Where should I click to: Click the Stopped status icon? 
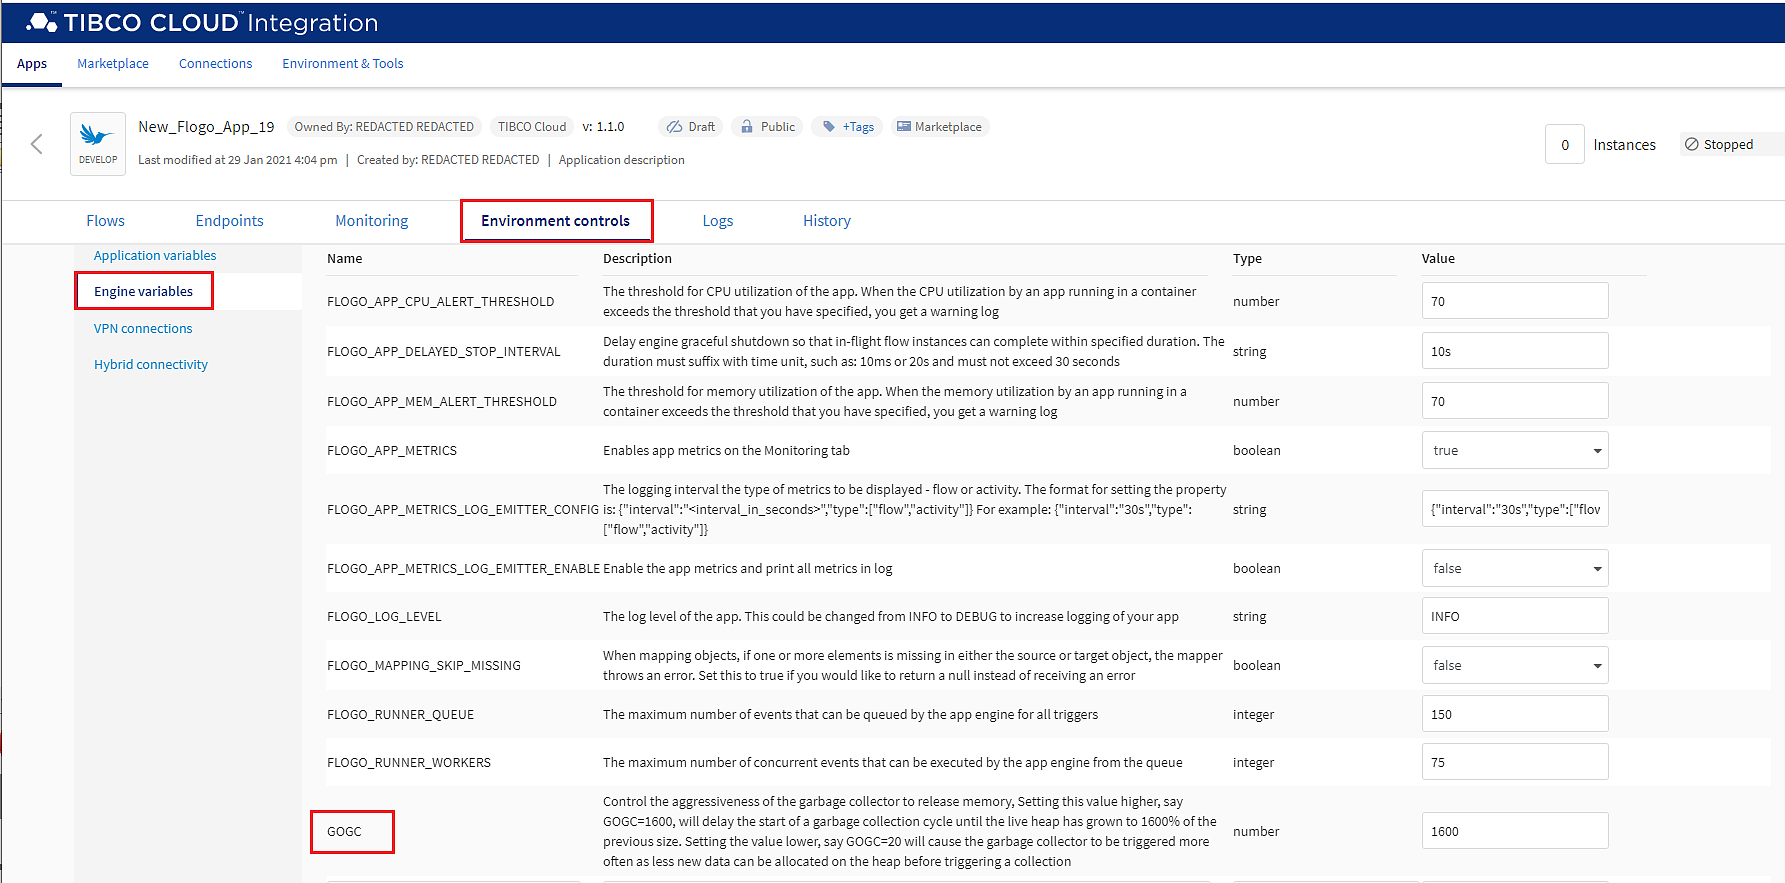[x=1692, y=144]
